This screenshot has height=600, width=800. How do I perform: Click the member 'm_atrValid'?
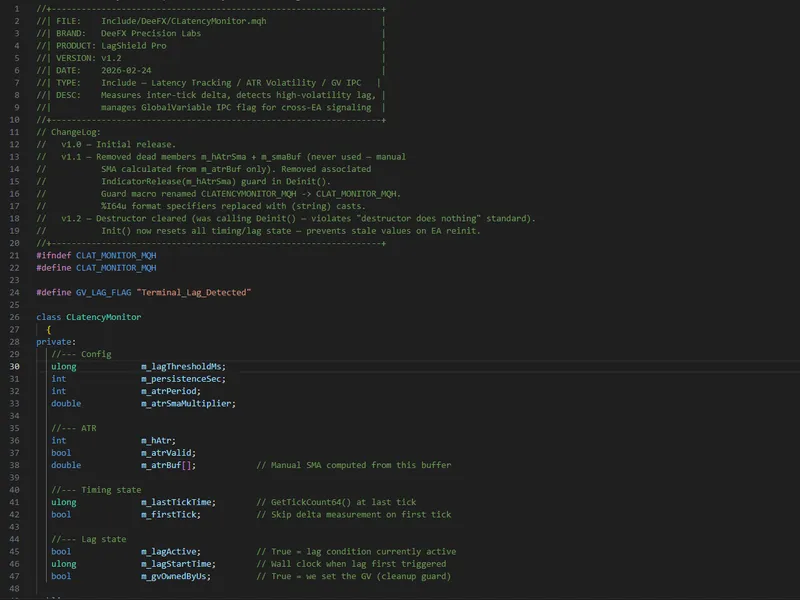(166, 453)
